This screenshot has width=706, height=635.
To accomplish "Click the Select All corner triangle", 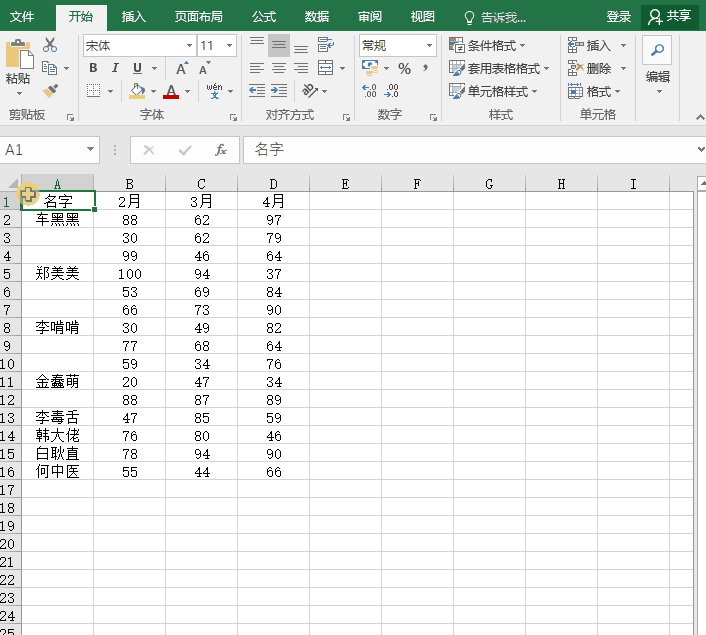I will point(11,183).
